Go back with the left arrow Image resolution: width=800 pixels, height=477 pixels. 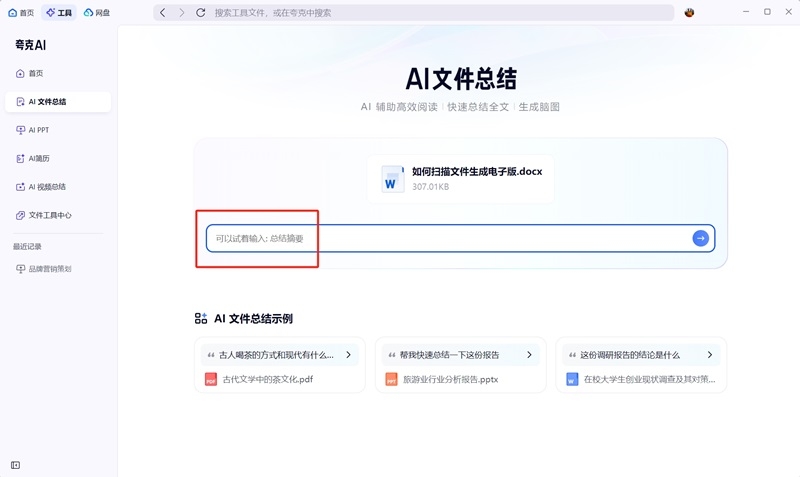point(163,13)
